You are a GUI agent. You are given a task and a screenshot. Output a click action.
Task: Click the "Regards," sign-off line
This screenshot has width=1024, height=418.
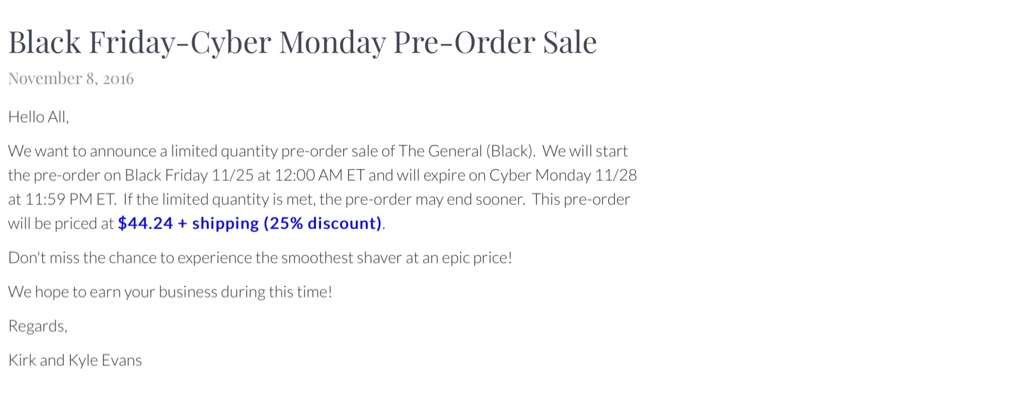tap(38, 326)
